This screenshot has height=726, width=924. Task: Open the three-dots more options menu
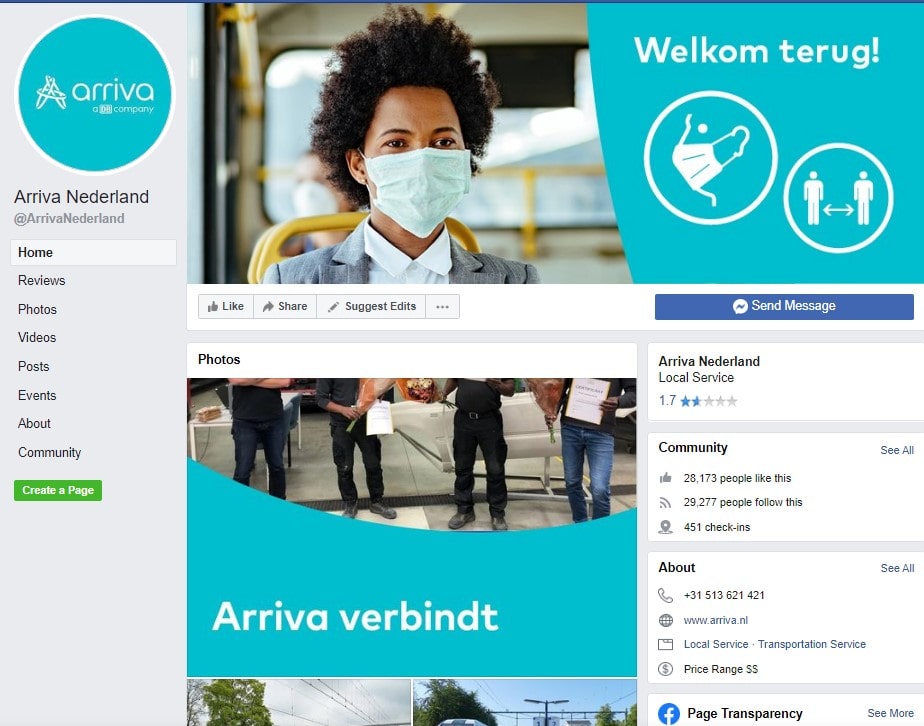[x=443, y=306]
